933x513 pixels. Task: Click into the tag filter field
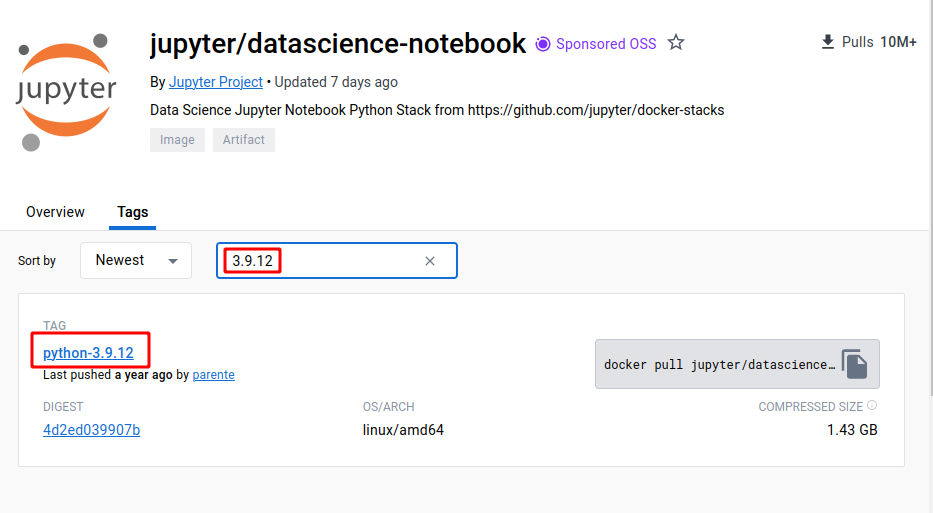click(337, 261)
